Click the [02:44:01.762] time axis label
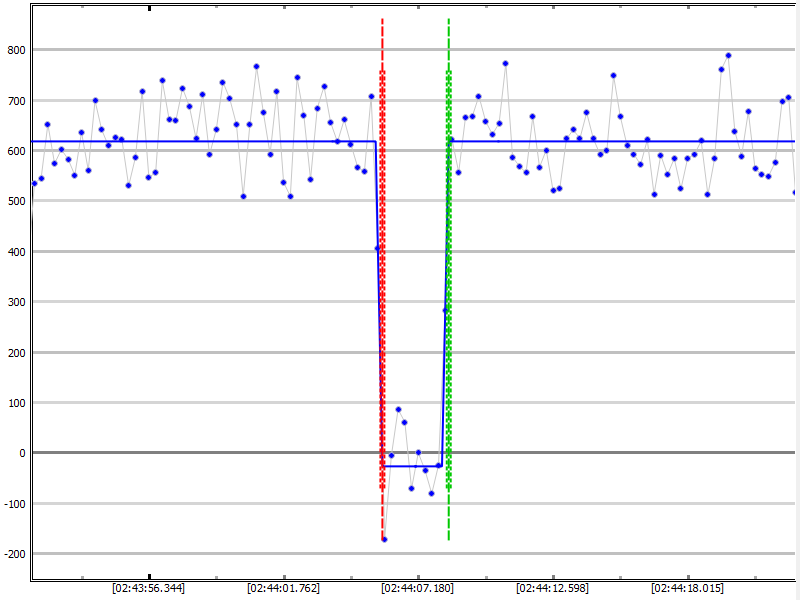 tap(284, 588)
